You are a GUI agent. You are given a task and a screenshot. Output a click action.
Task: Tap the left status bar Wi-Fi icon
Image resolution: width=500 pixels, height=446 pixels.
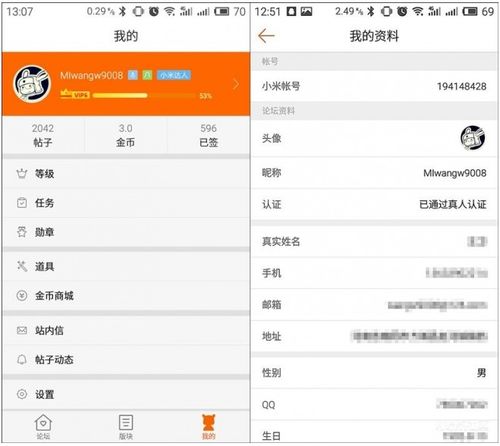coord(169,11)
